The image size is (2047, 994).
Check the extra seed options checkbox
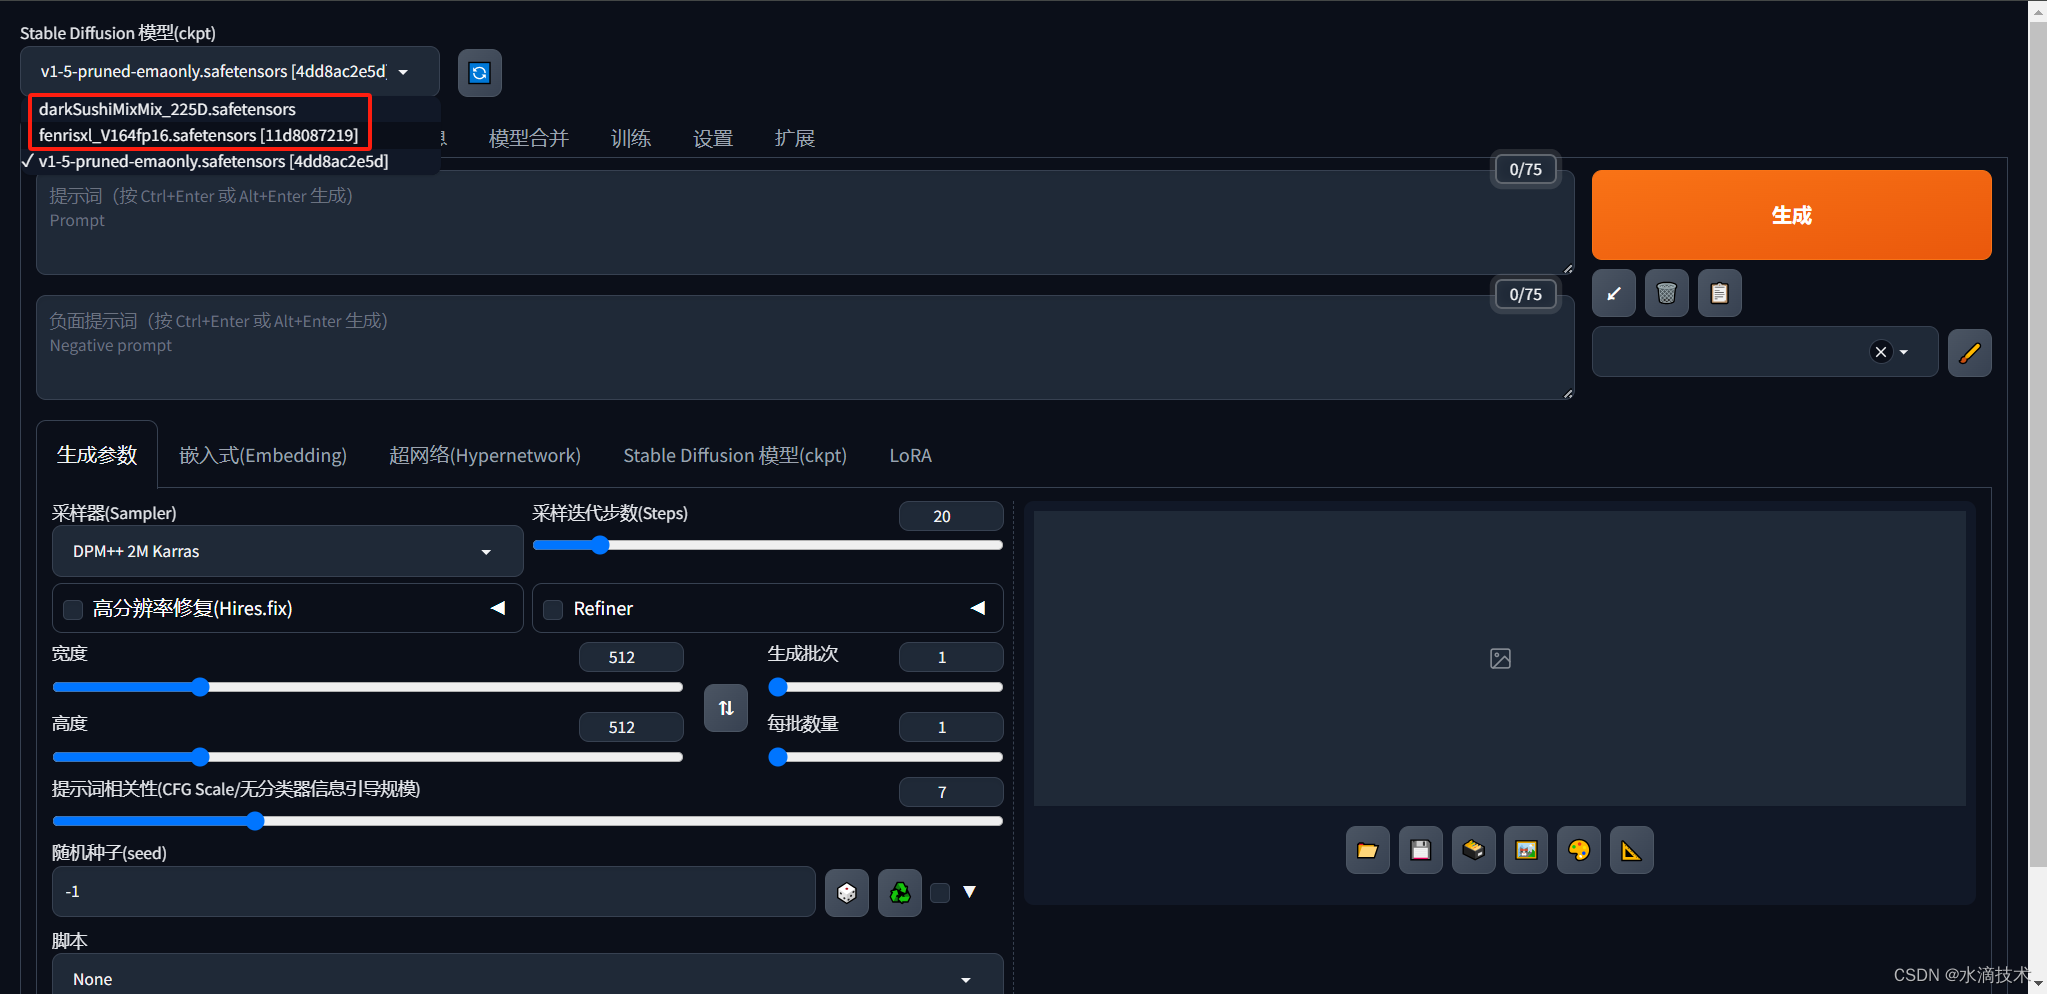click(x=940, y=893)
